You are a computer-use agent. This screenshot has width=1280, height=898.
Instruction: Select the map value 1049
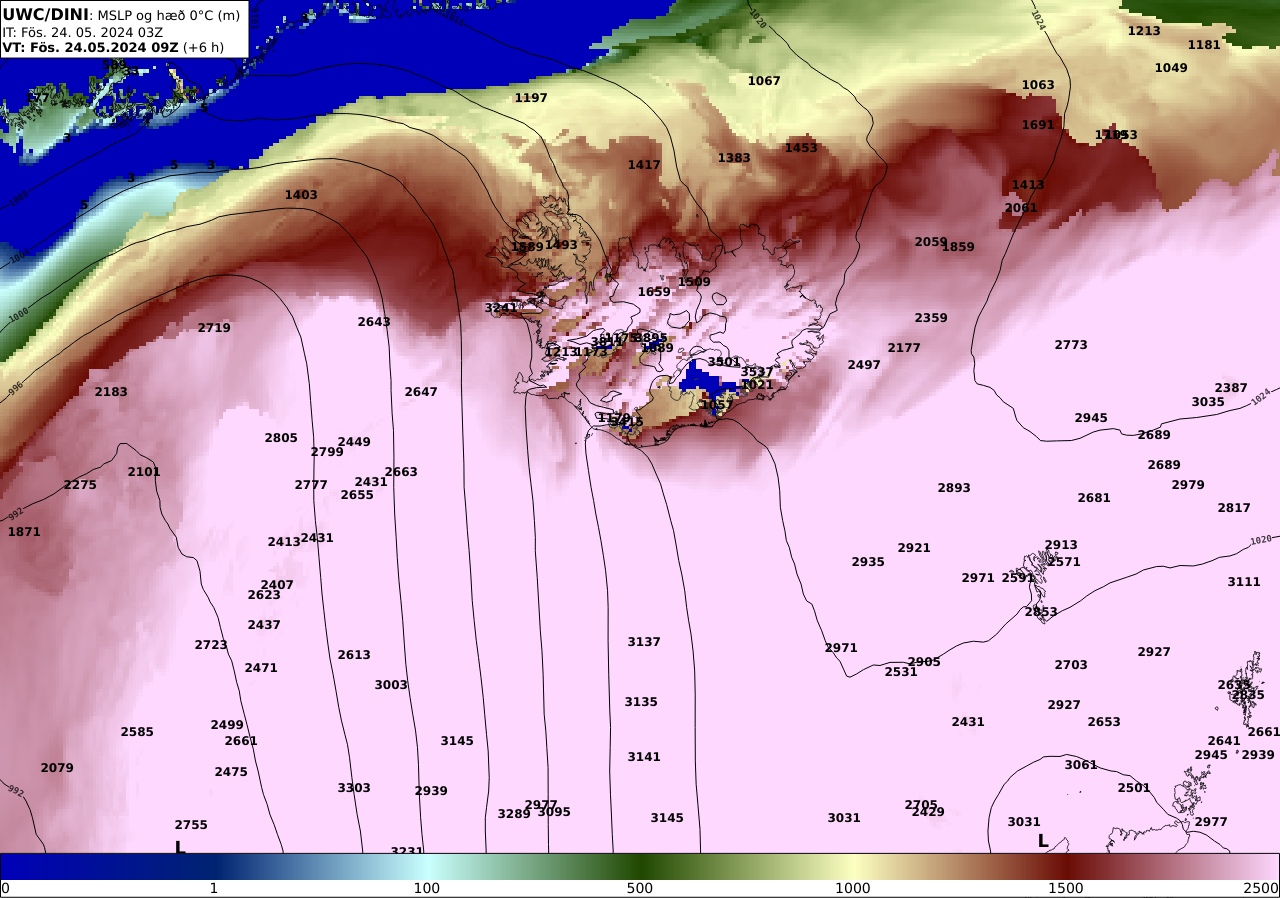pos(1171,68)
